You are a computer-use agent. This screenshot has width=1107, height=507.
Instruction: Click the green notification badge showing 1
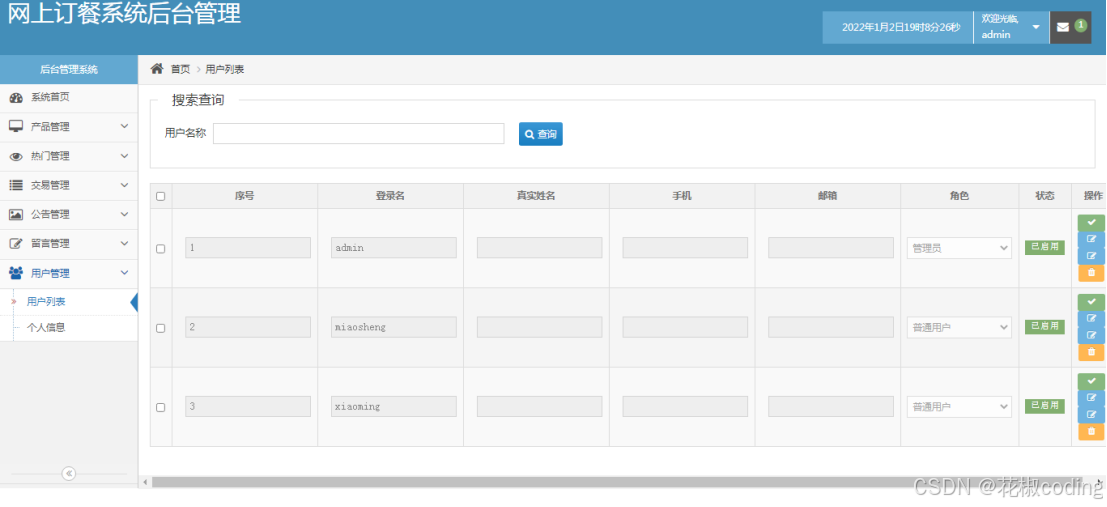[1080, 25]
